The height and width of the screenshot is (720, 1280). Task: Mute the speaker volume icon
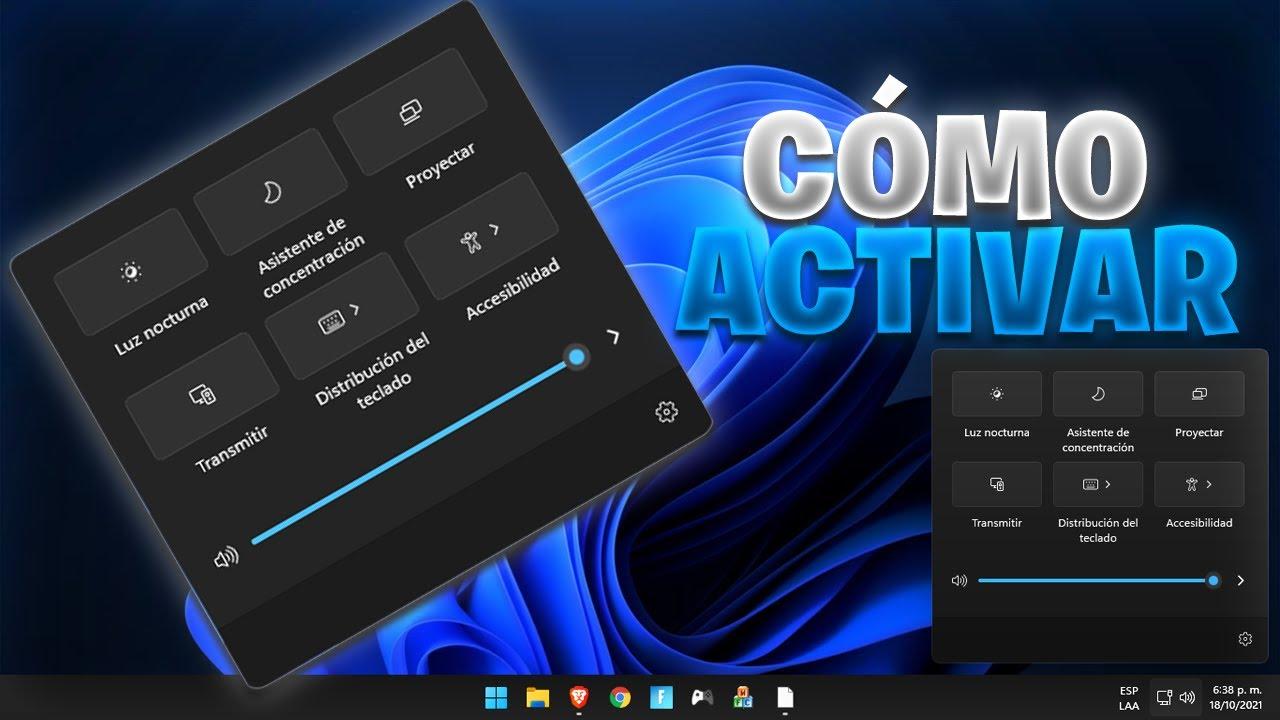click(x=960, y=580)
